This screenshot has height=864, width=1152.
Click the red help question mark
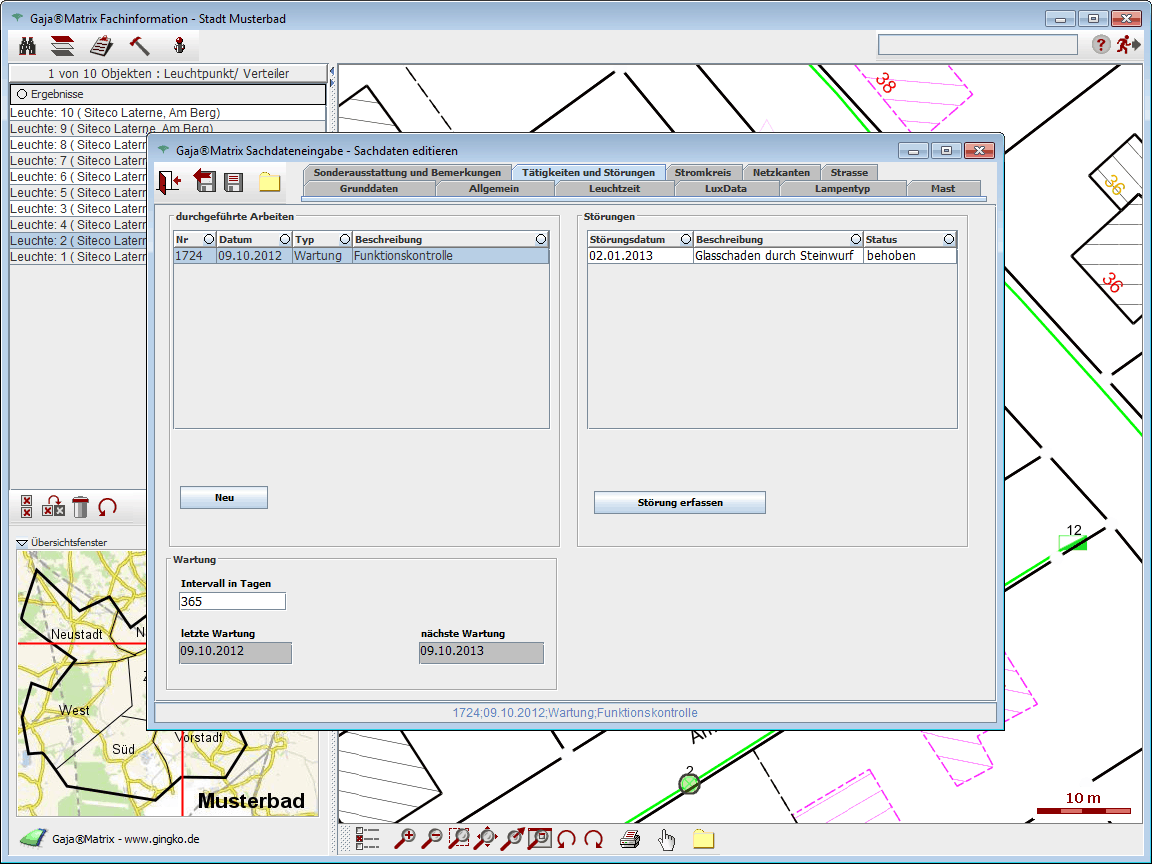(x=1100, y=44)
